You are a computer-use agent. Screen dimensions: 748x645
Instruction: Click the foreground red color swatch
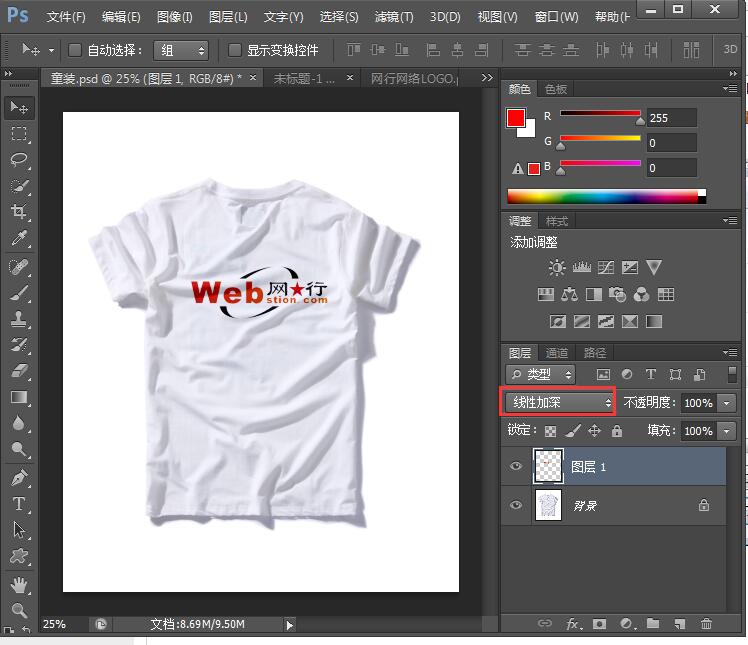(516, 118)
